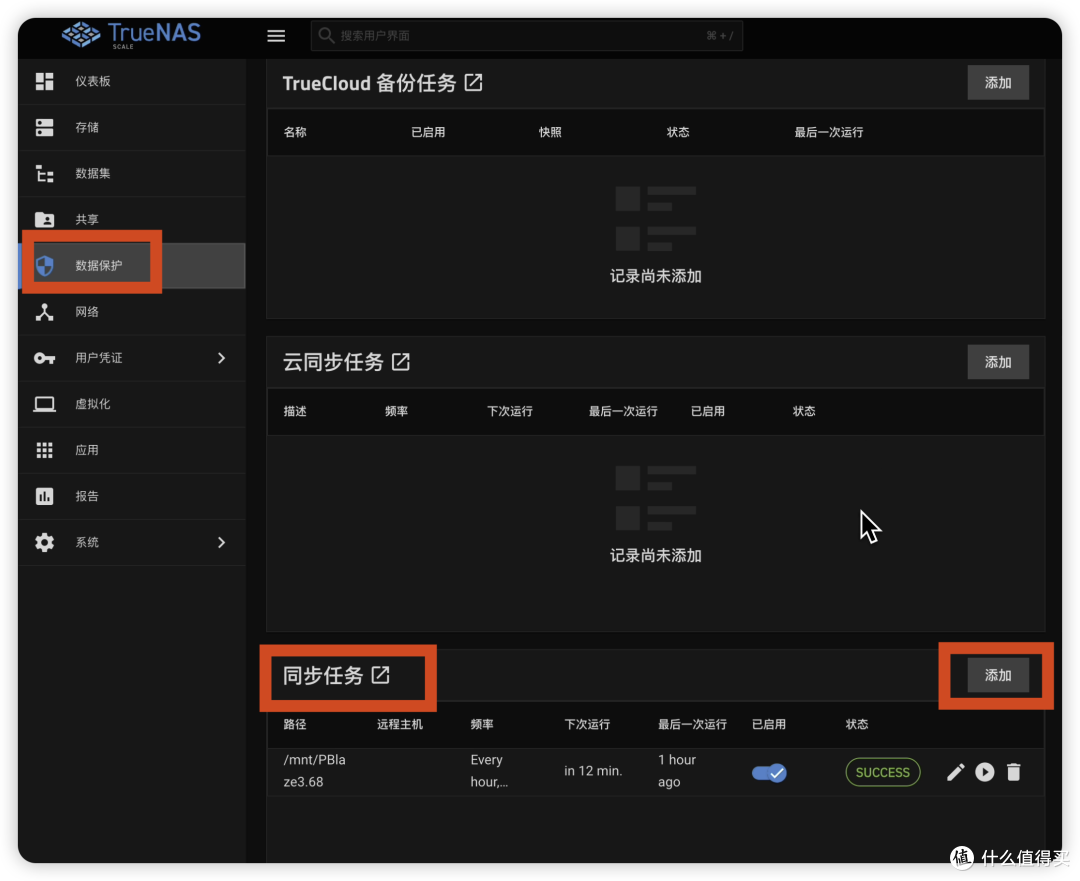Click the TrueCloud 备份任务 title
The height and width of the screenshot is (881, 1080).
[x=369, y=83]
